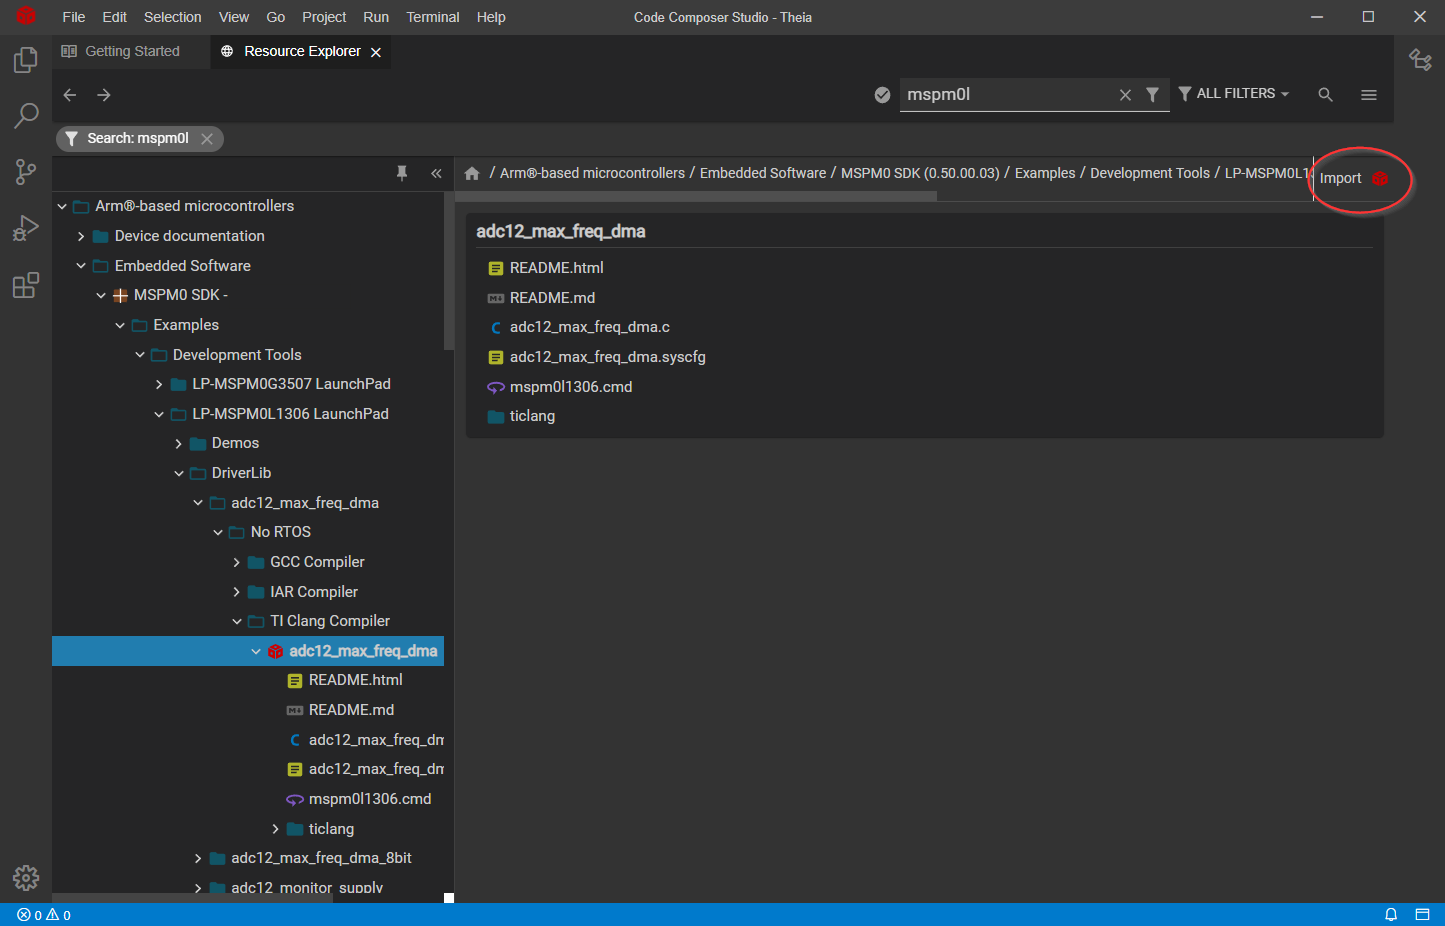
Task: Open the Run and Debug view
Action: 26,229
